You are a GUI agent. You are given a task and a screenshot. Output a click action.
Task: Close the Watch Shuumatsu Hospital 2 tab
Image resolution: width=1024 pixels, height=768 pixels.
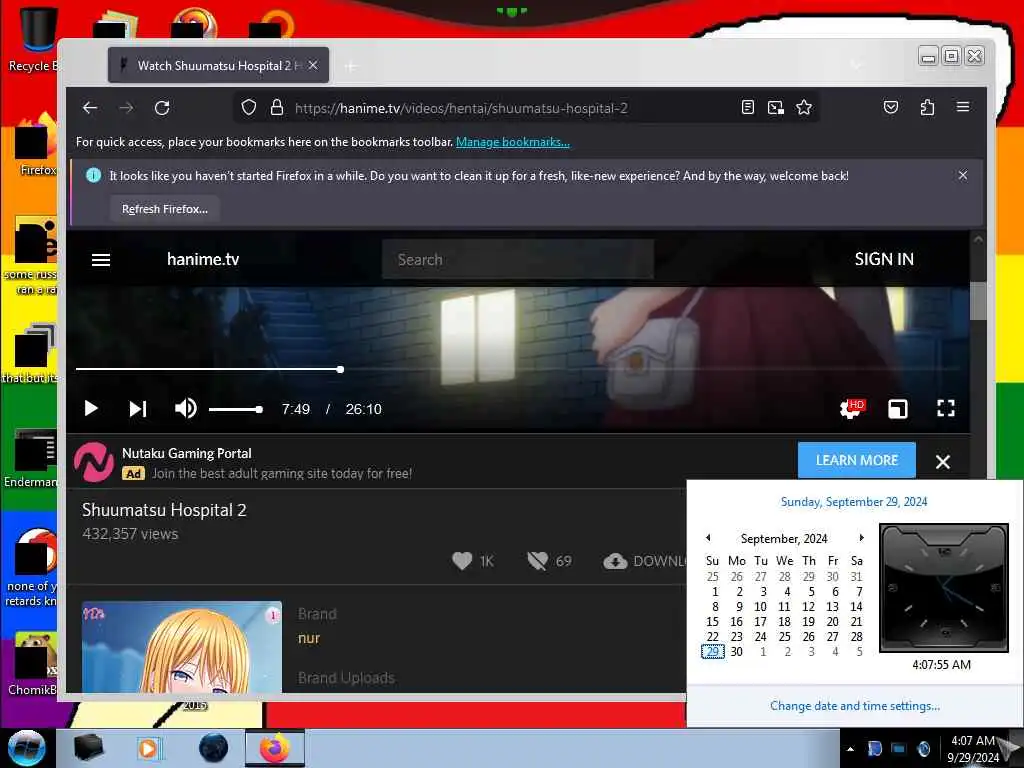tap(313, 65)
